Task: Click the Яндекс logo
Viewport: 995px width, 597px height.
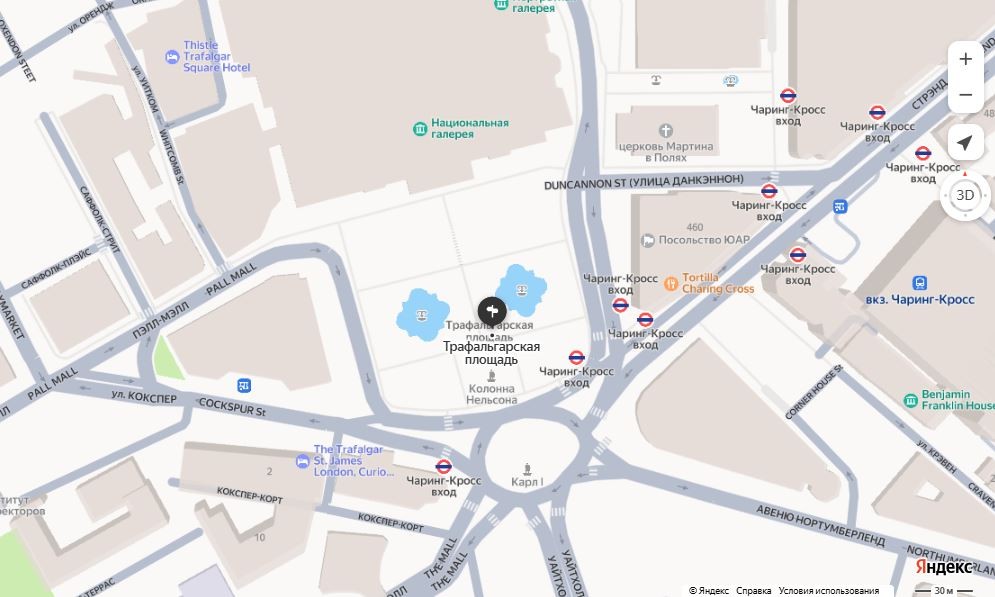Action: coord(944,567)
